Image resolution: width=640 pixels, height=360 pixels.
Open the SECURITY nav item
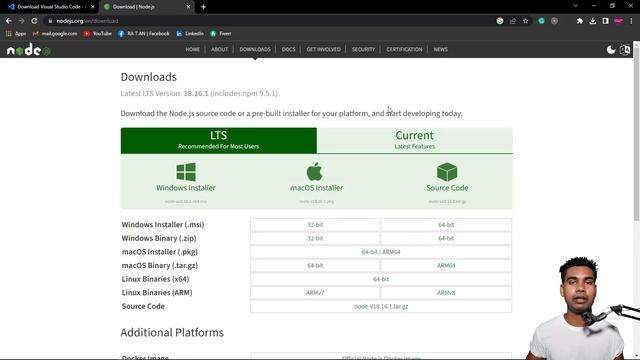pos(363,49)
